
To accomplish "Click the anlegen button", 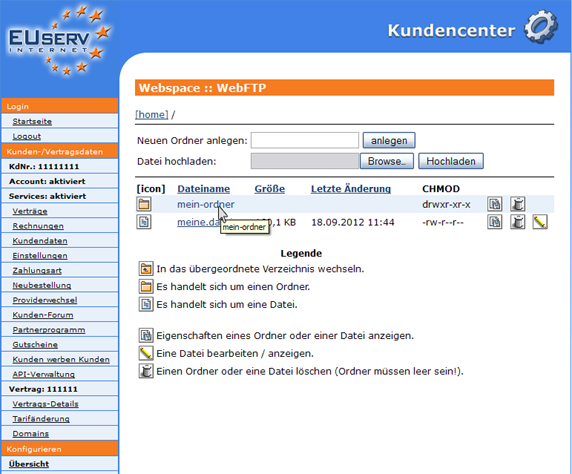I will coord(389,140).
